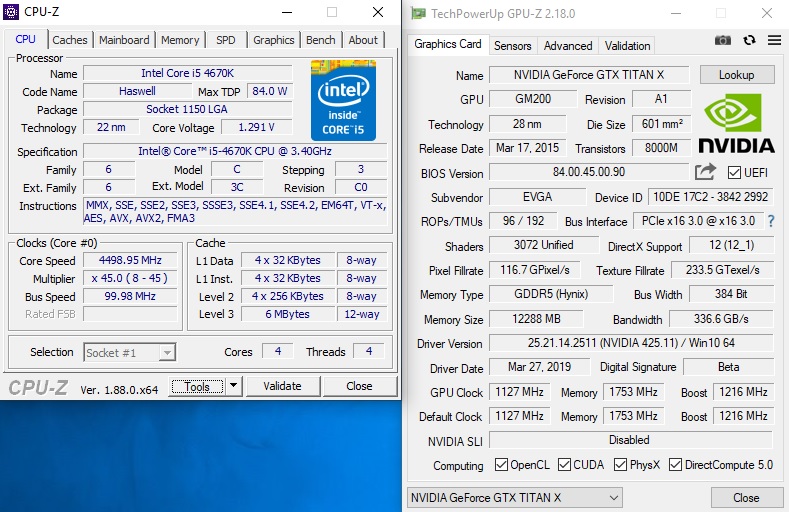Screen dimensions: 789x512
Task: Click the Intel Core i5 logo
Action: coord(343,100)
